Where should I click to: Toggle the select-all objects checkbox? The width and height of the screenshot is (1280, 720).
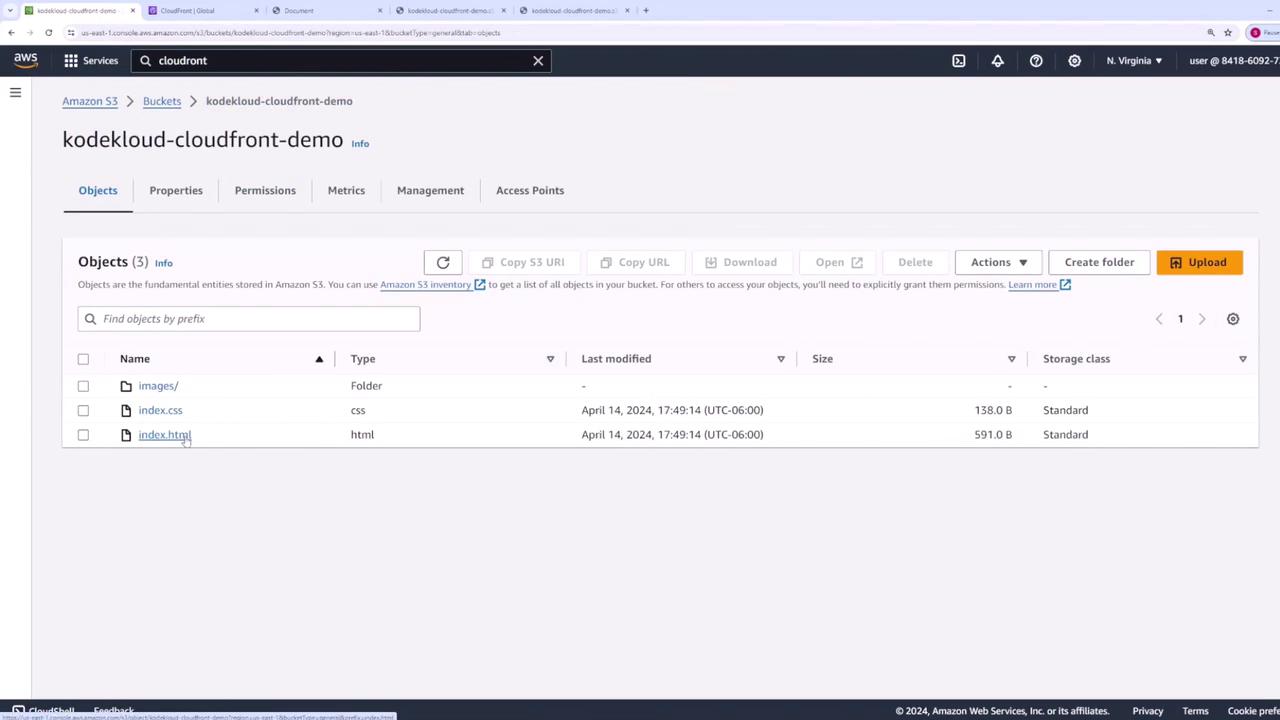83,359
